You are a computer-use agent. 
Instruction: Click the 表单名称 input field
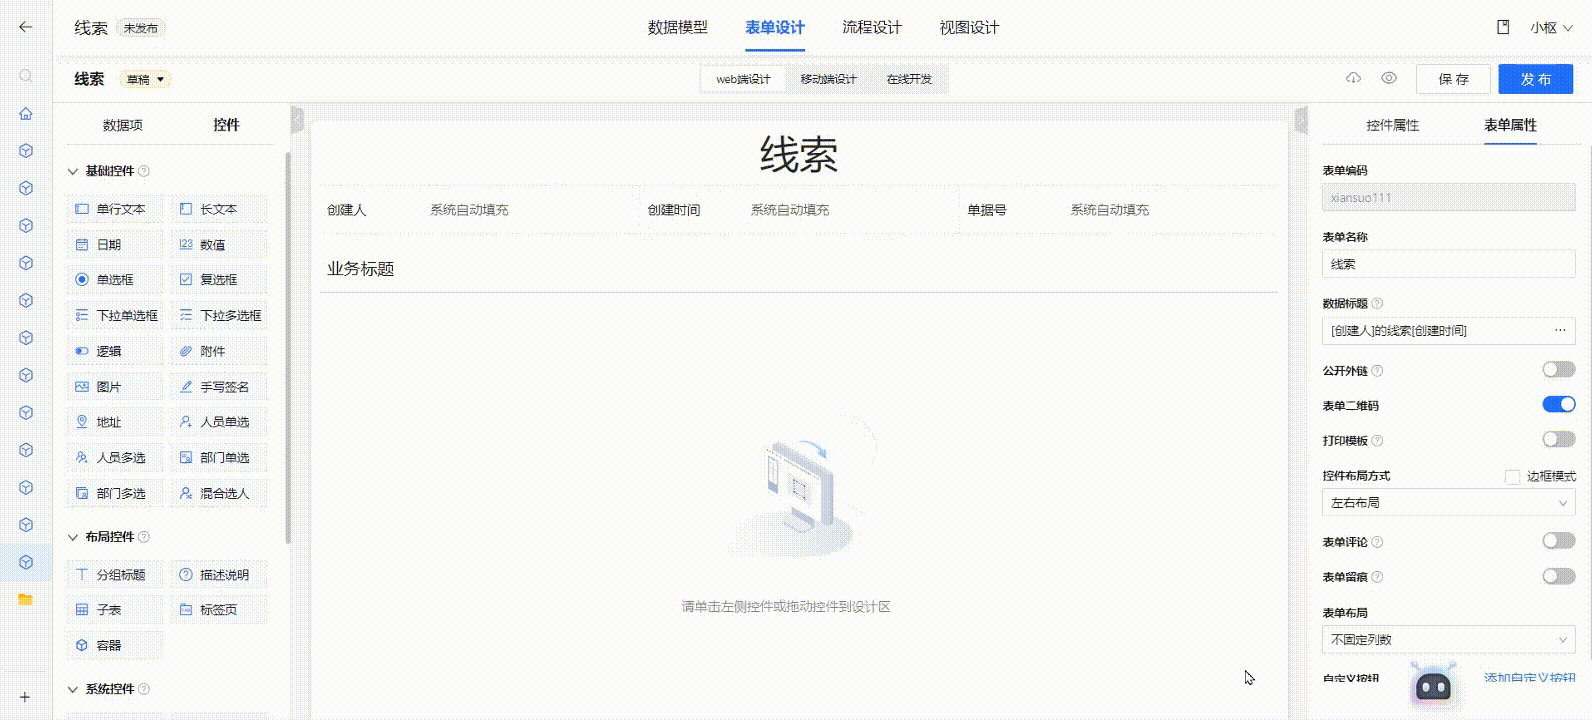point(1448,264)
